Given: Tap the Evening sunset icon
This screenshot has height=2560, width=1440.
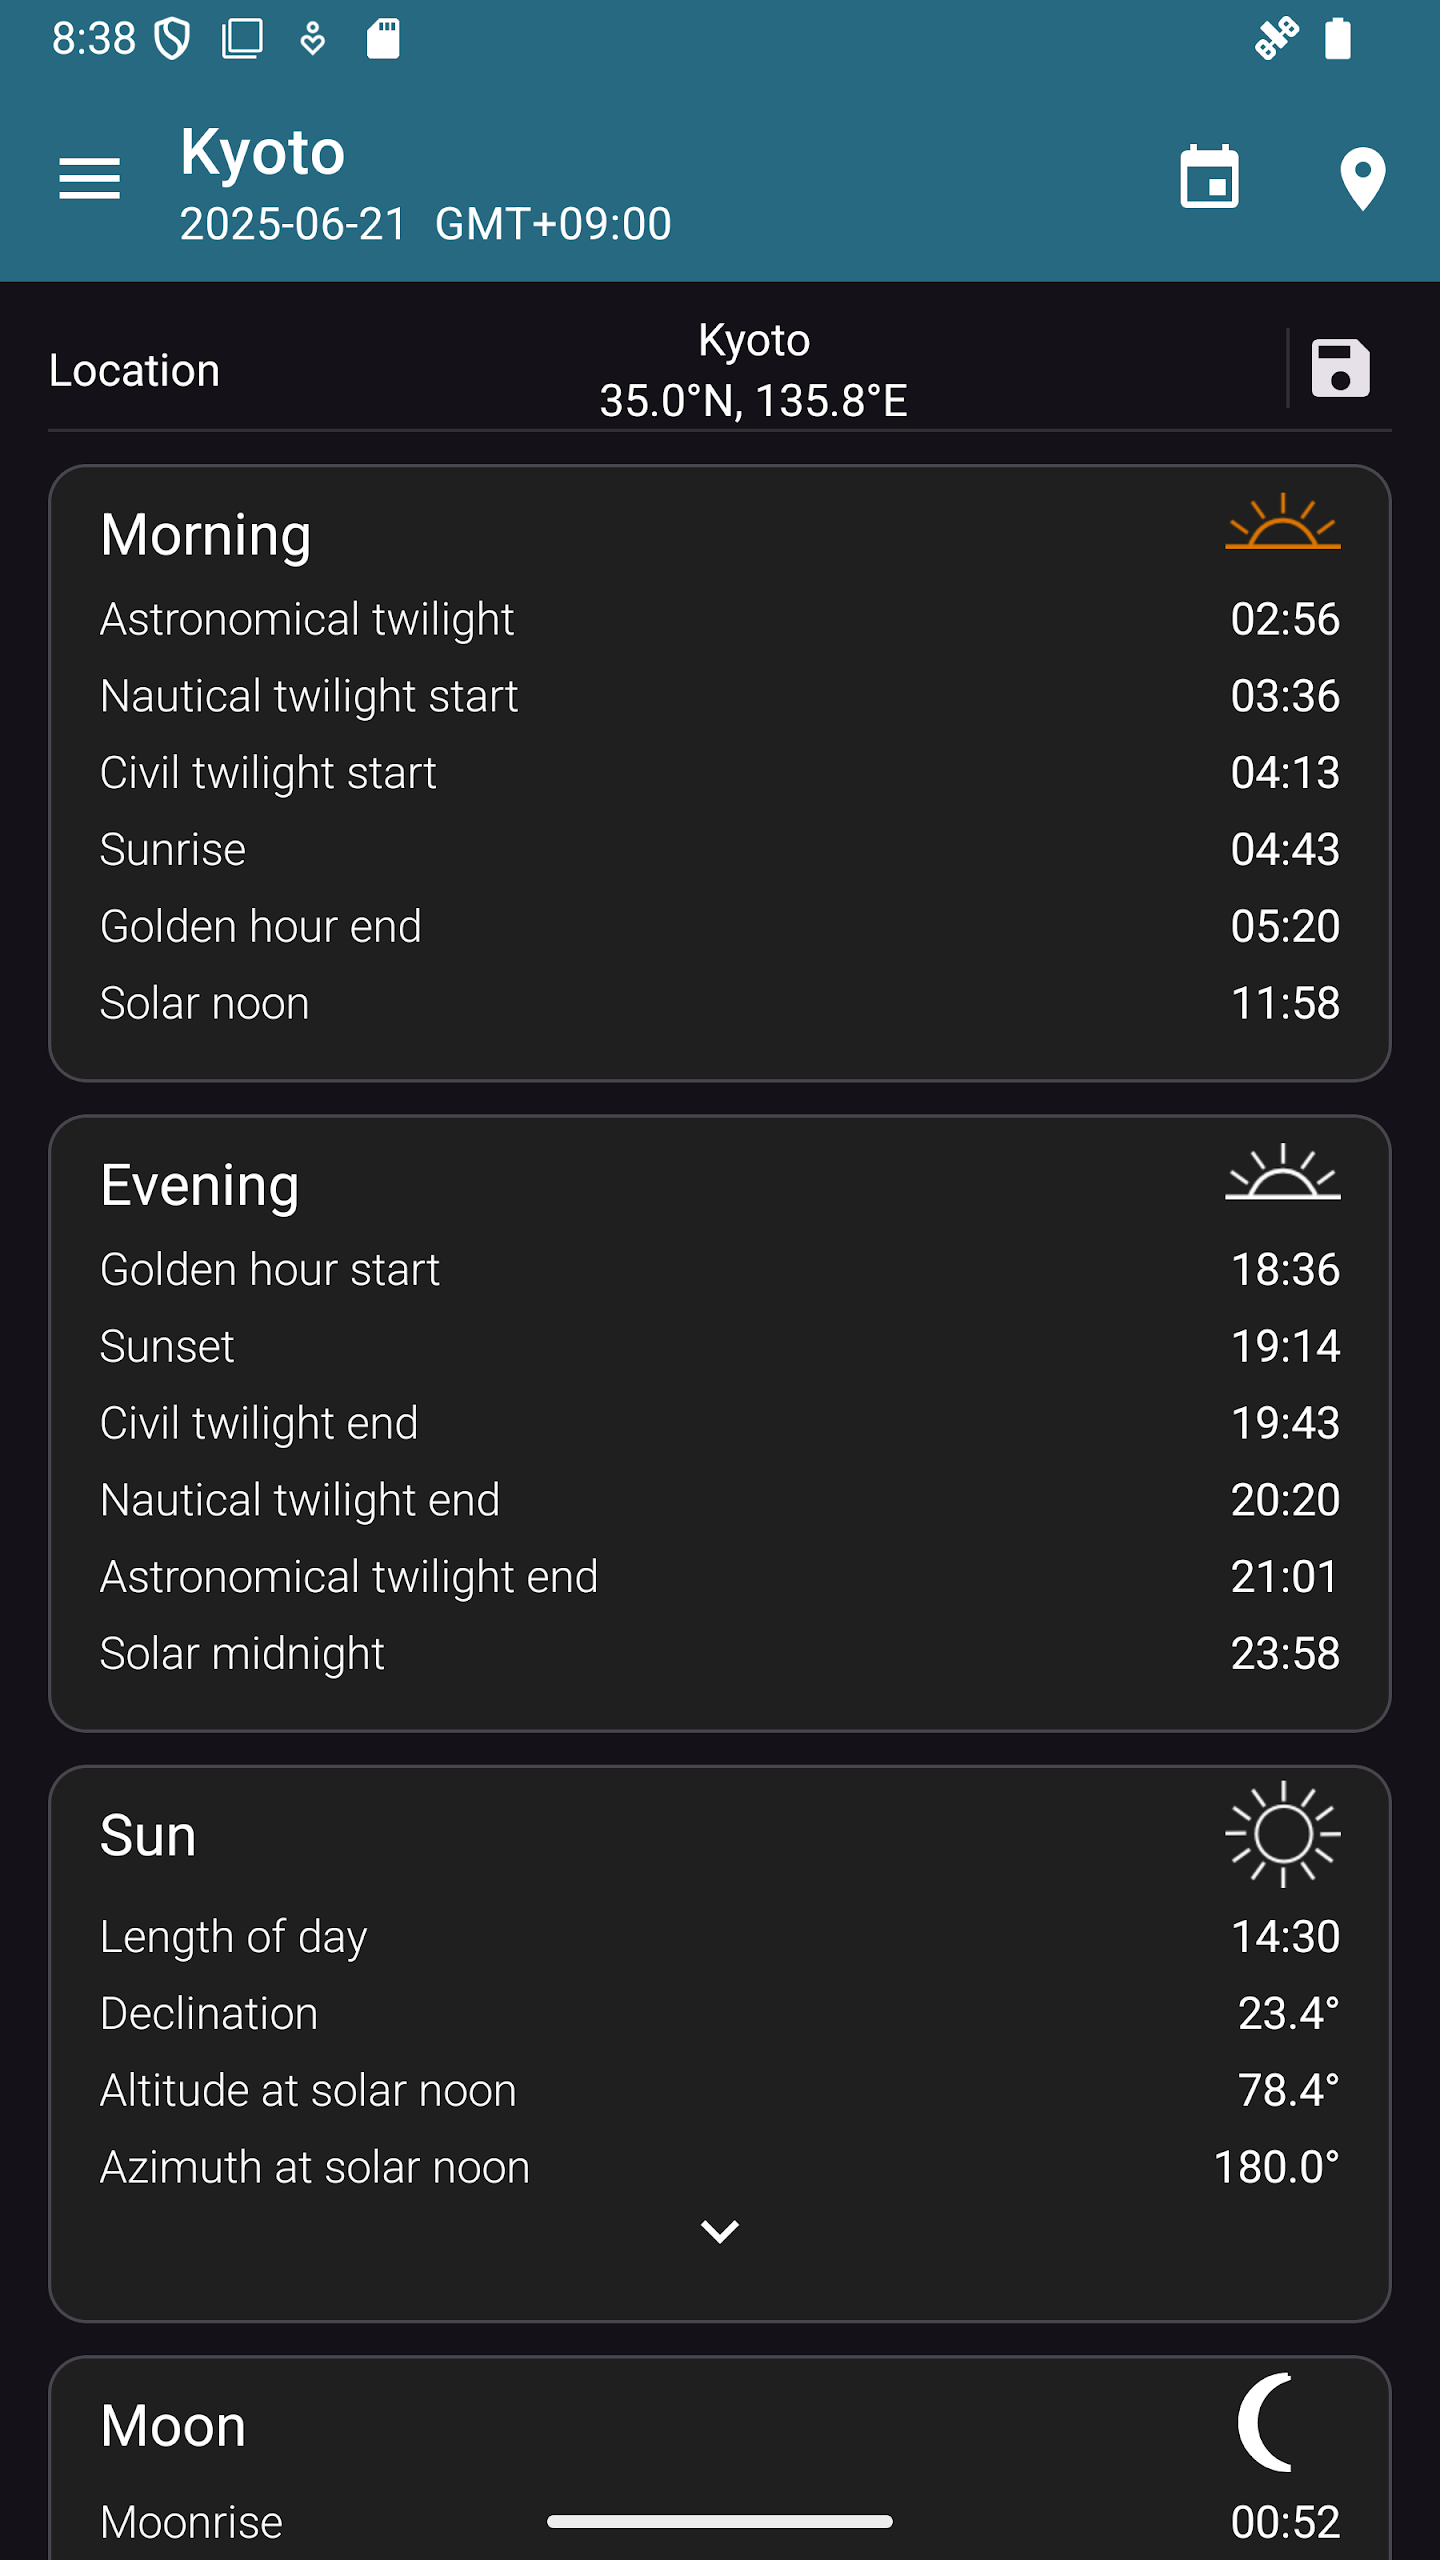Looking at the screenshot, I should [x=1282, y=1172].
